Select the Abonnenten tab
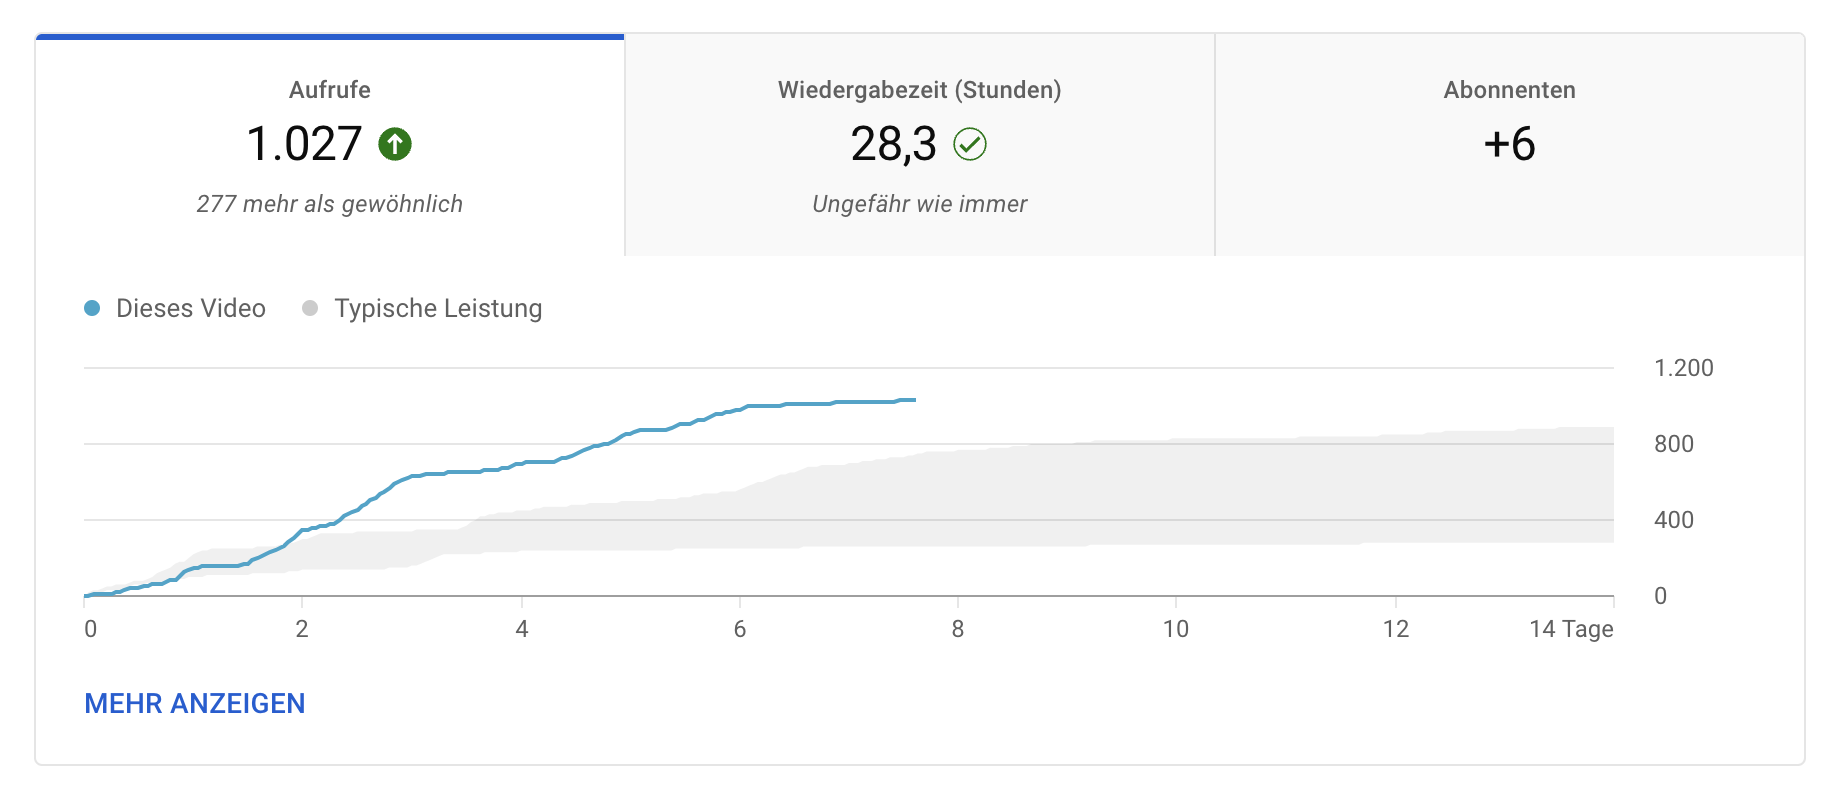The width and height of the screenshot is (1836, 804). point(1509,90)
